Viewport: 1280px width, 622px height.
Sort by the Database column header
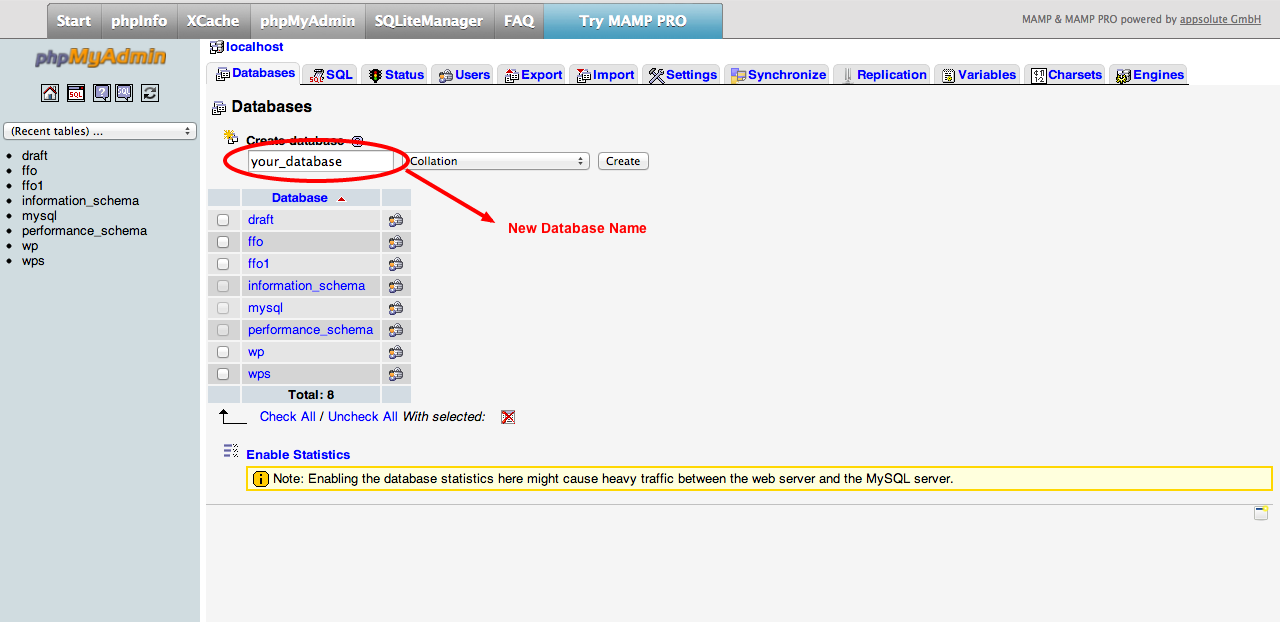point(300,198)
